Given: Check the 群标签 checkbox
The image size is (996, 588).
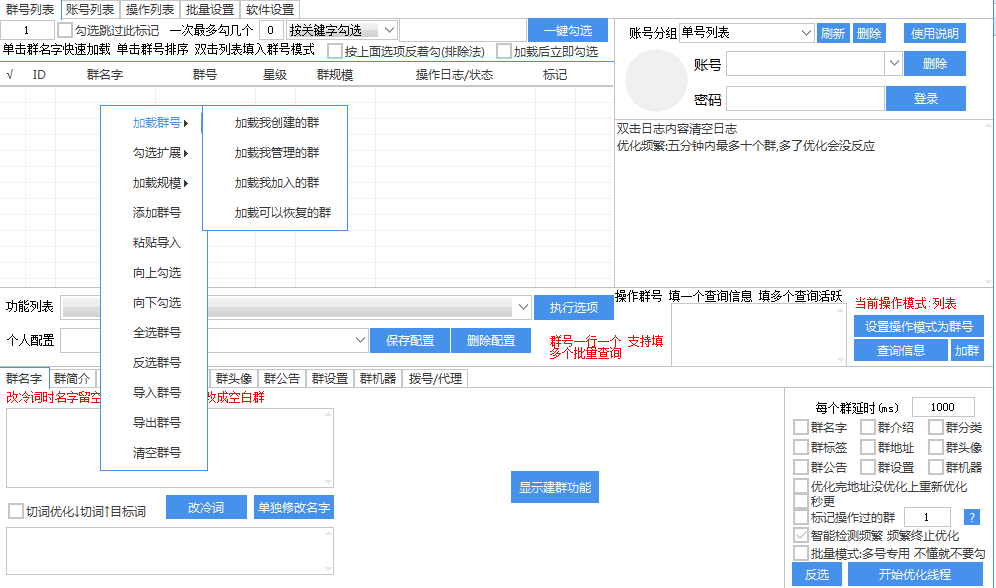Looking at the screenshot, I should pos(800,447).
